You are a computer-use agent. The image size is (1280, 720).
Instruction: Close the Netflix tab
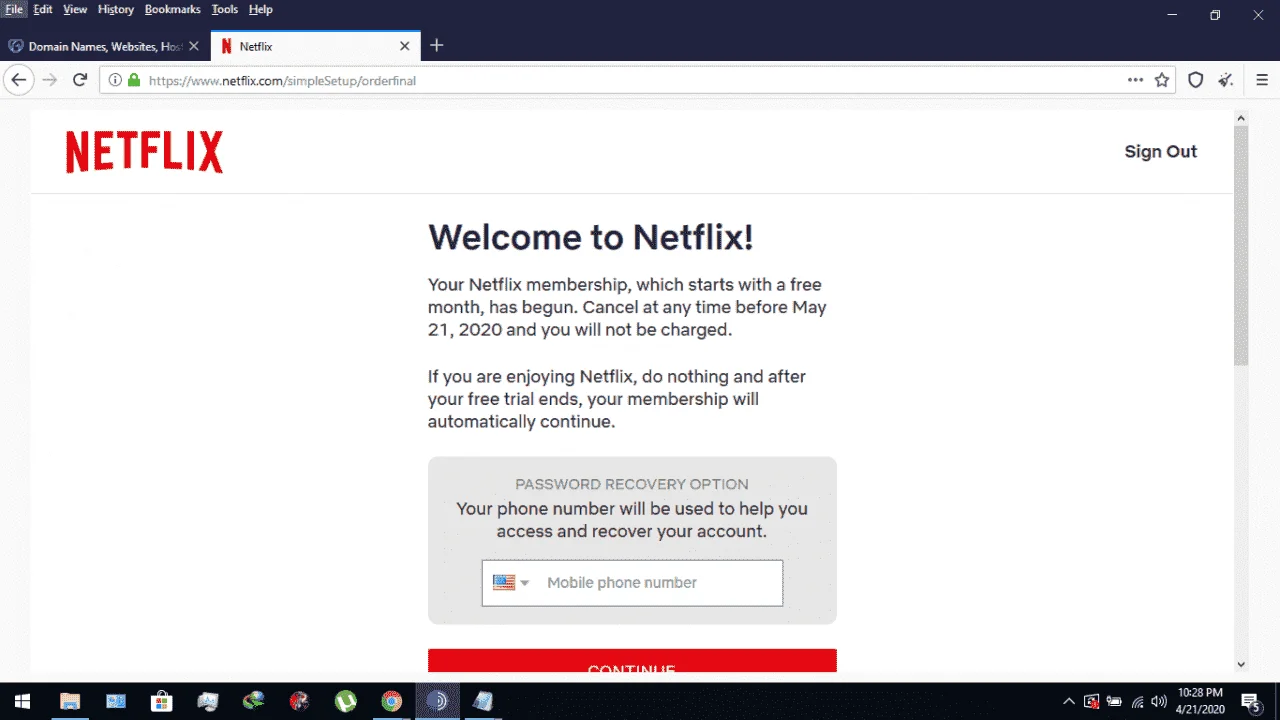[404, 46]
